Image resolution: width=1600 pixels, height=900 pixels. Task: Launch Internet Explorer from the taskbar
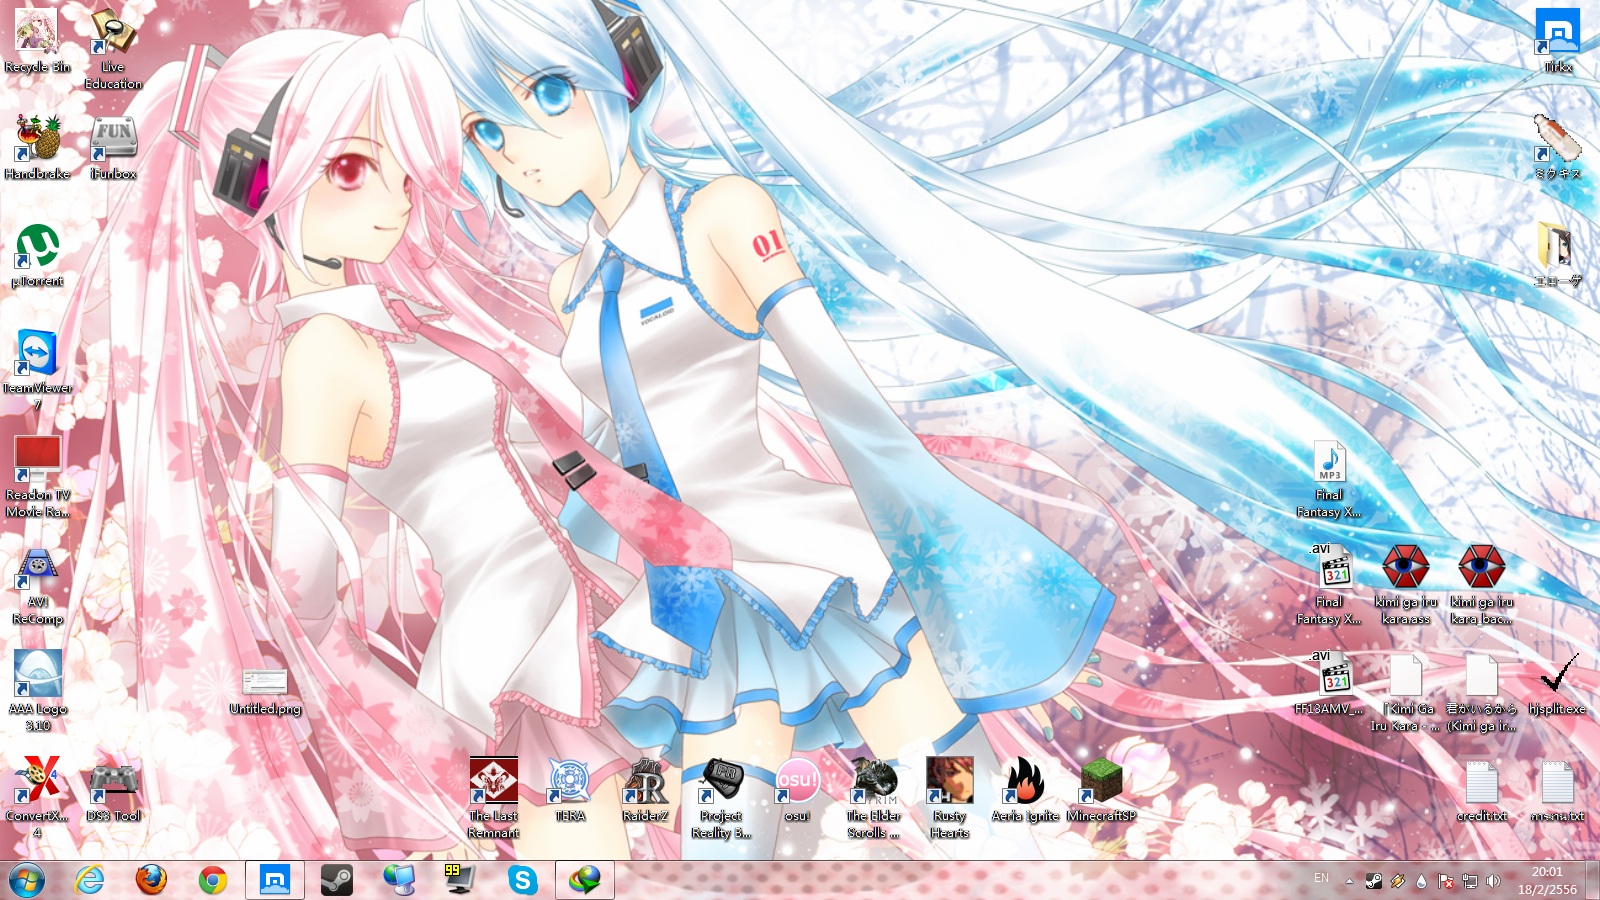(90, 880)
